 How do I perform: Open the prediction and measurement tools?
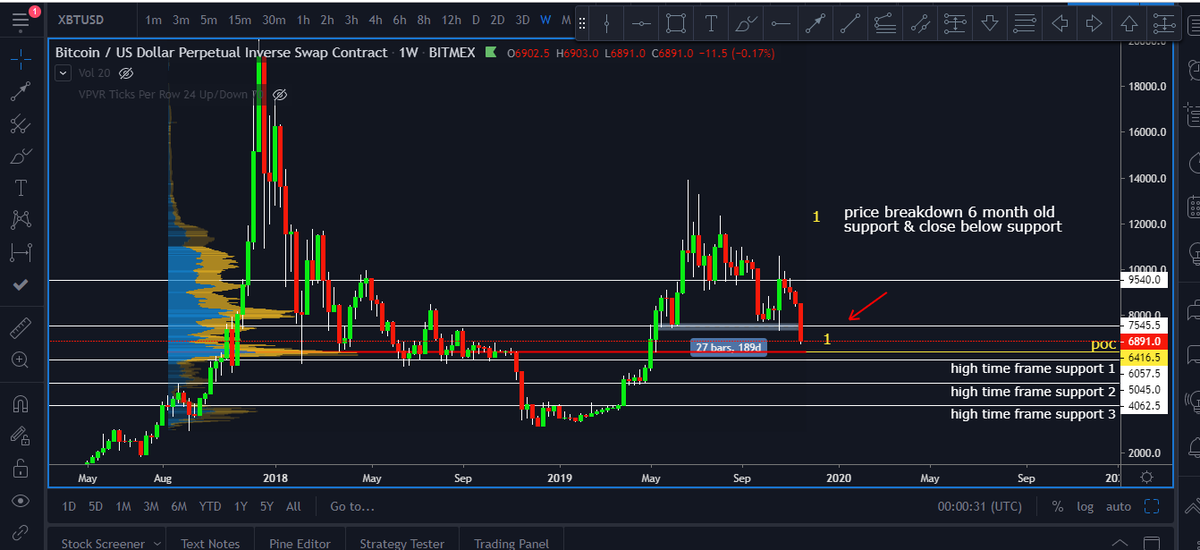[x=21, y=252]
